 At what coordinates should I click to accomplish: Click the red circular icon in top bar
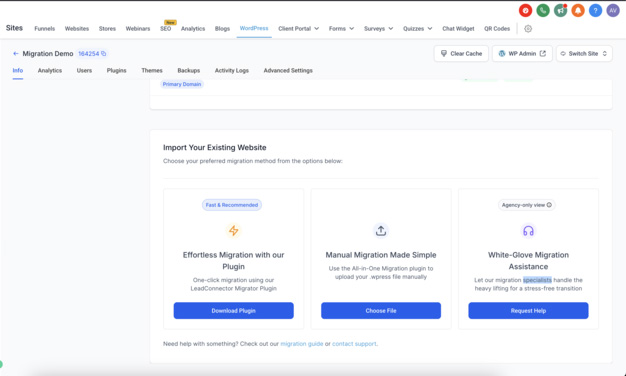point(525,11)
